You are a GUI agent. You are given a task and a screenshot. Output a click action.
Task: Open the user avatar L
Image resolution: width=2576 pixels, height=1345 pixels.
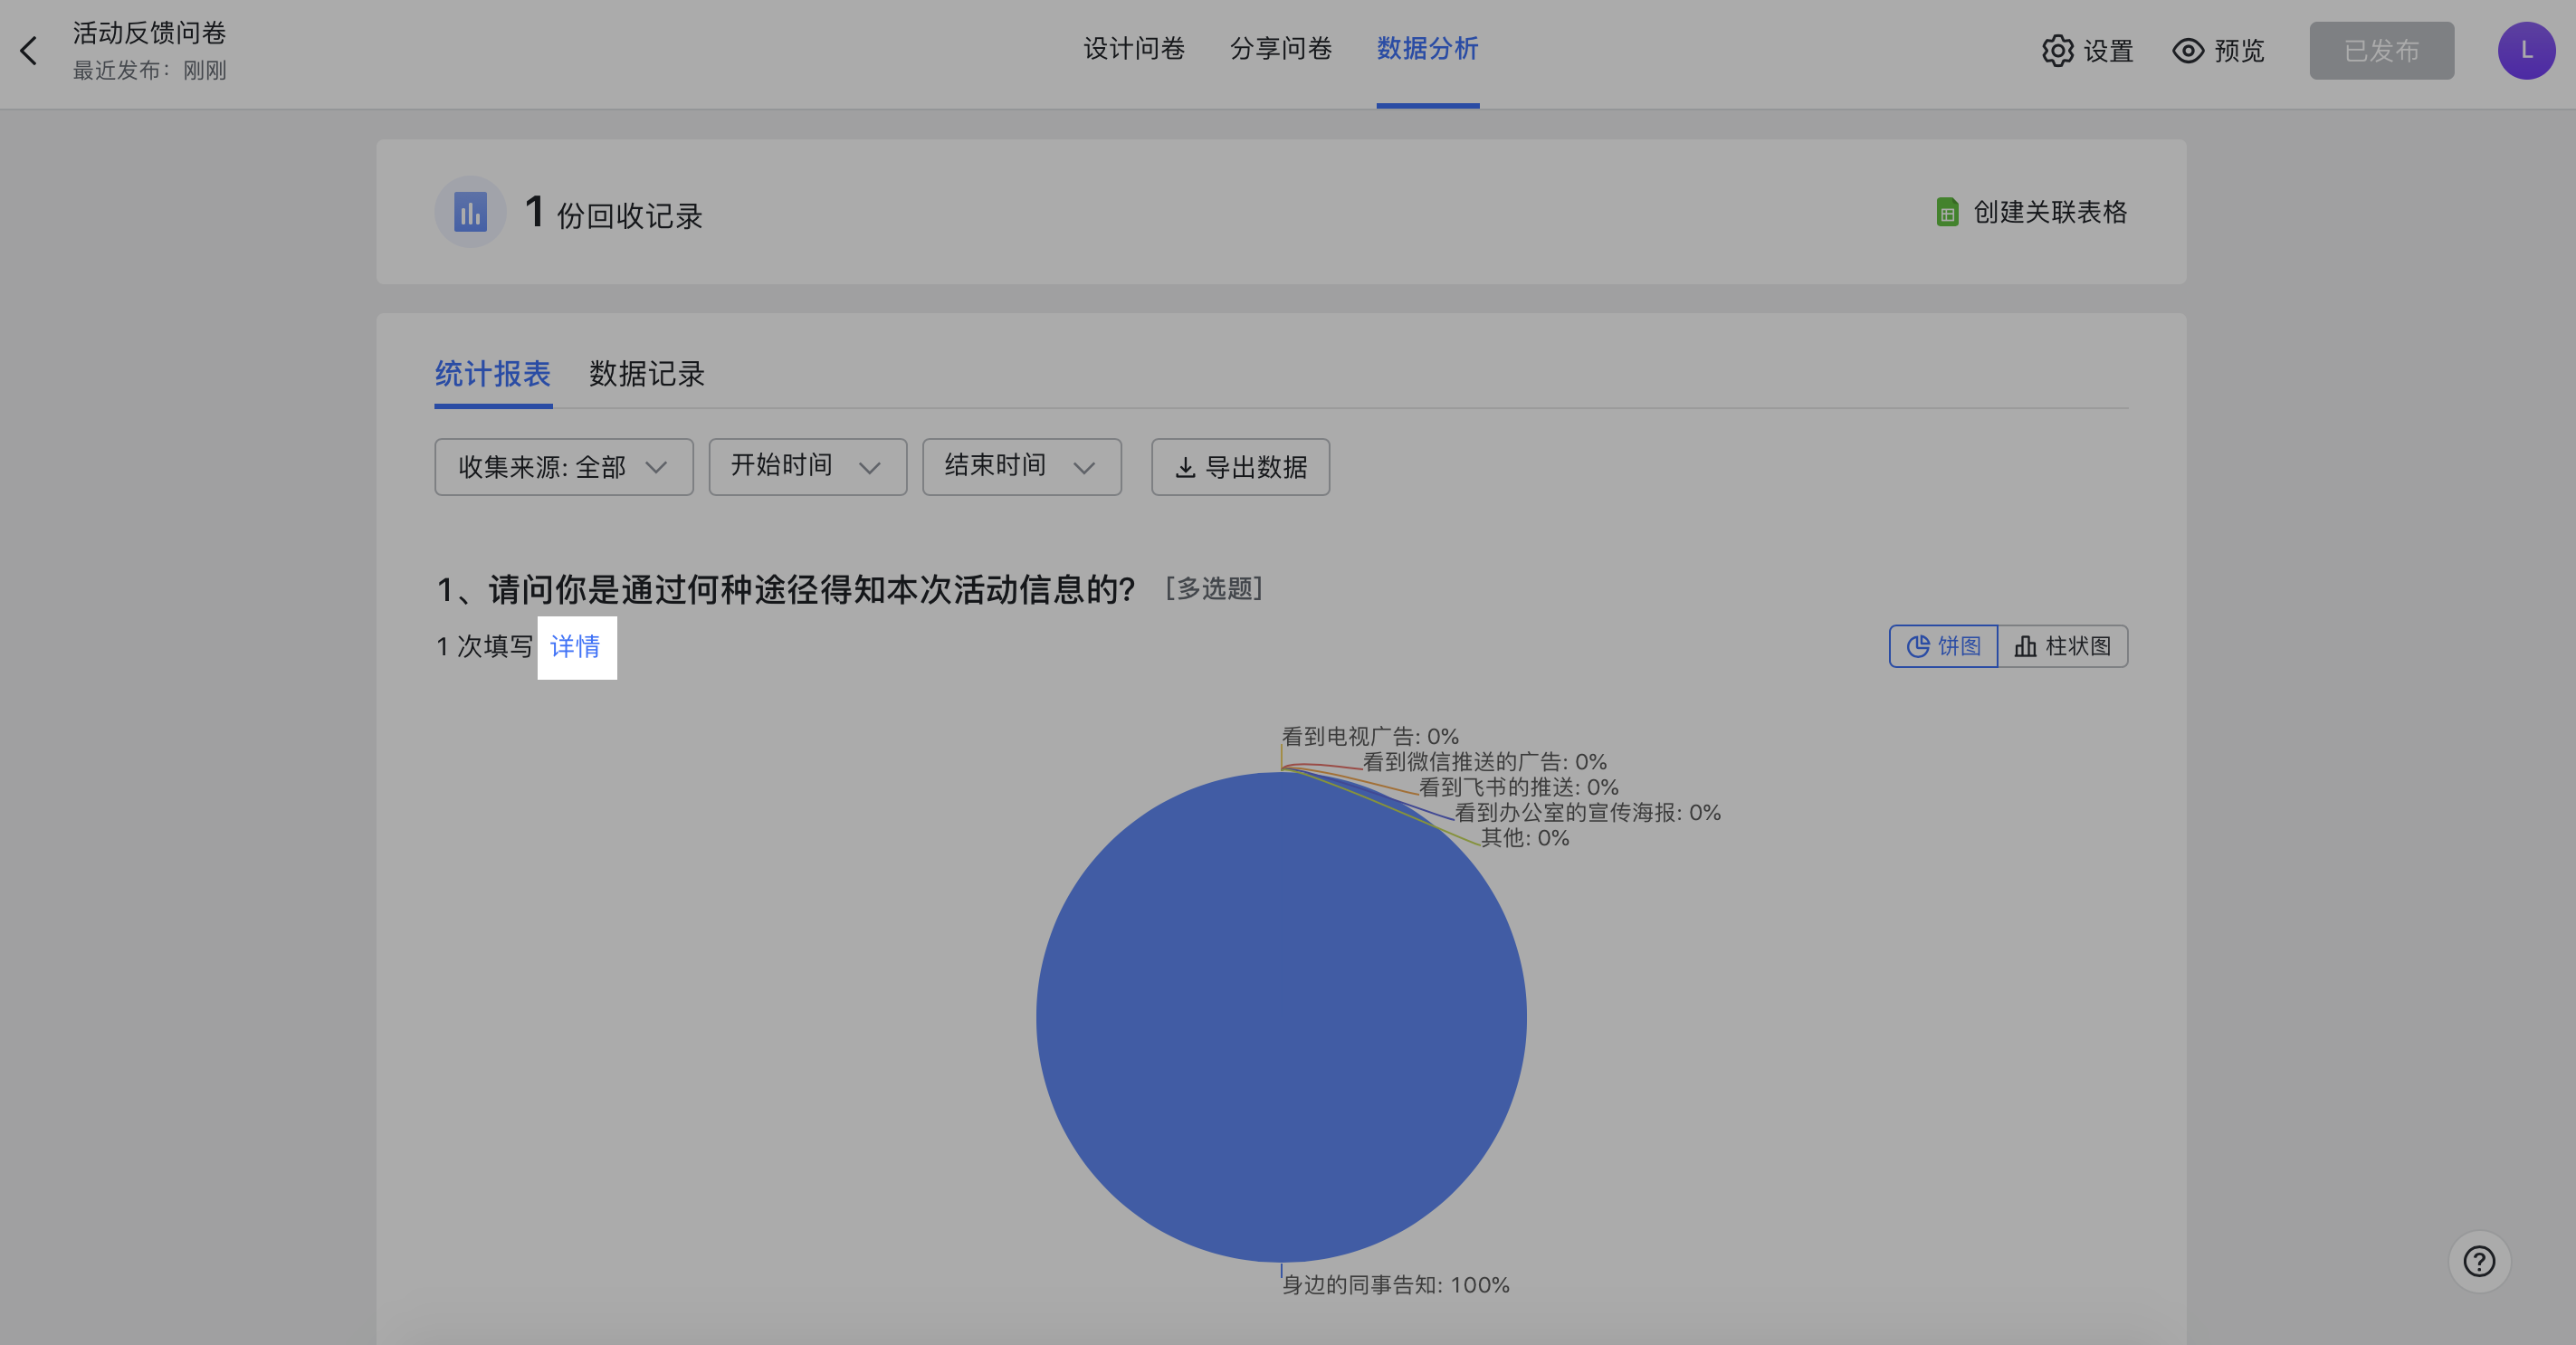pos(2526,51)
